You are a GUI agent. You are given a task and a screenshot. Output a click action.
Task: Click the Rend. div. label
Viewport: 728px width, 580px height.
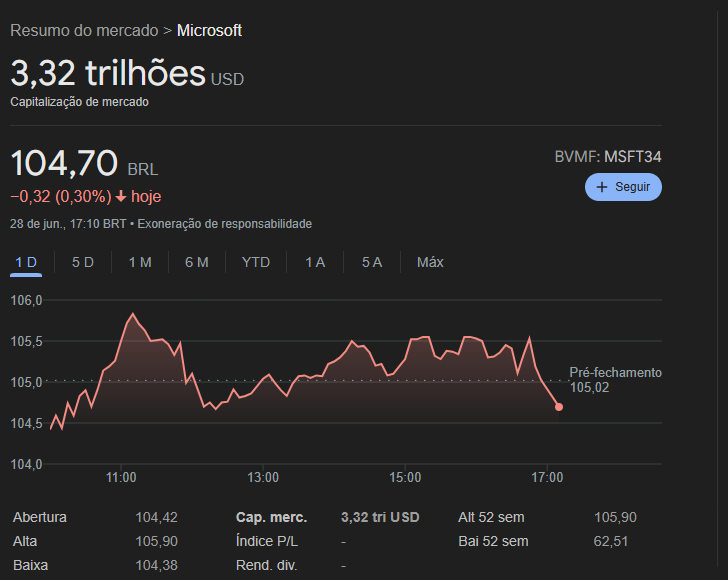[266, 566]
